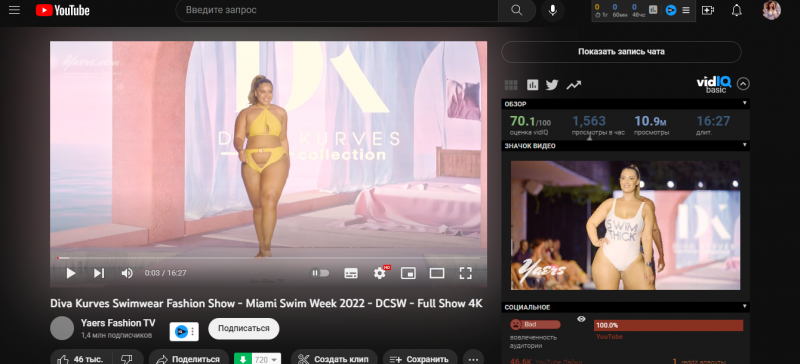Click 'Создать клип' button

point(334,359)
